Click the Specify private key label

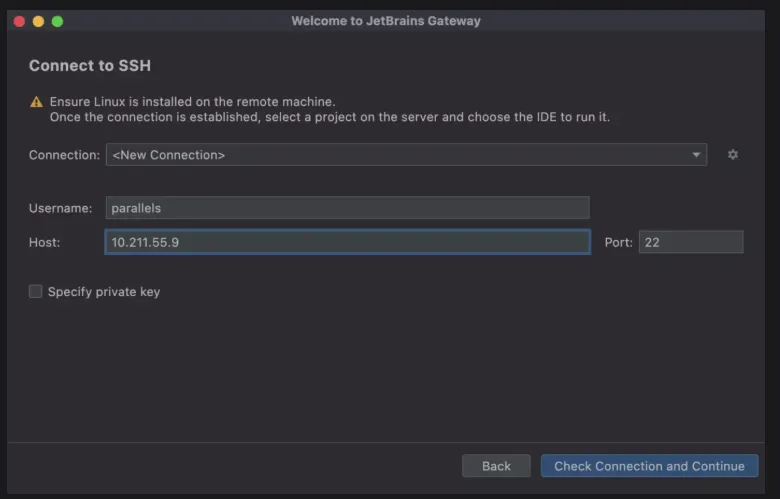[x=104, y=292]
